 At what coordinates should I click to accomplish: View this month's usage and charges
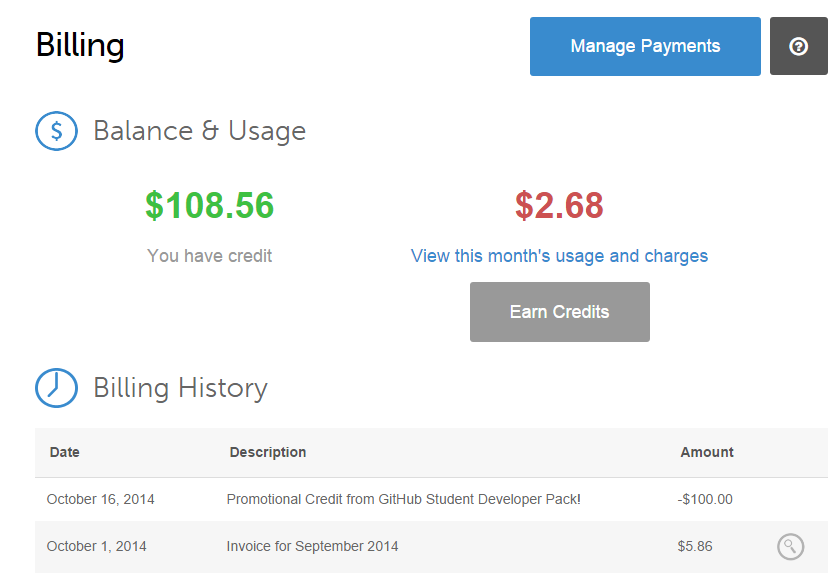tap(559, 256)
